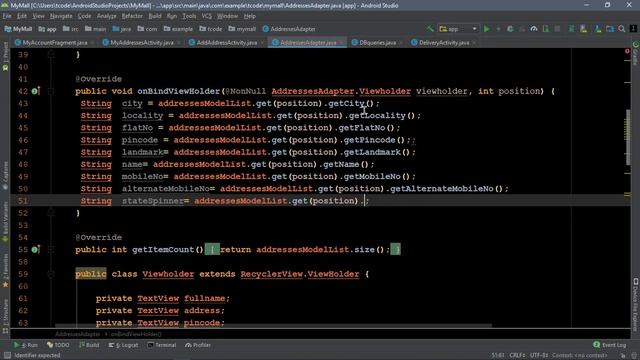
Task: Click the vertical editor scrollbar thumb
Action: tap(627, 138)
